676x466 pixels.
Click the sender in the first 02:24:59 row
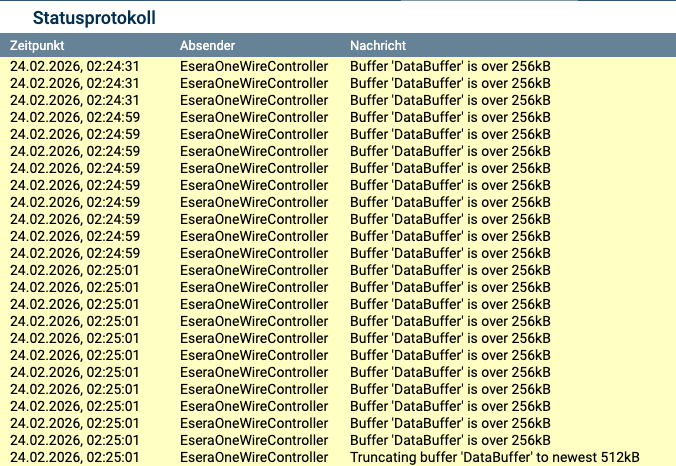[x=254, y=117]
